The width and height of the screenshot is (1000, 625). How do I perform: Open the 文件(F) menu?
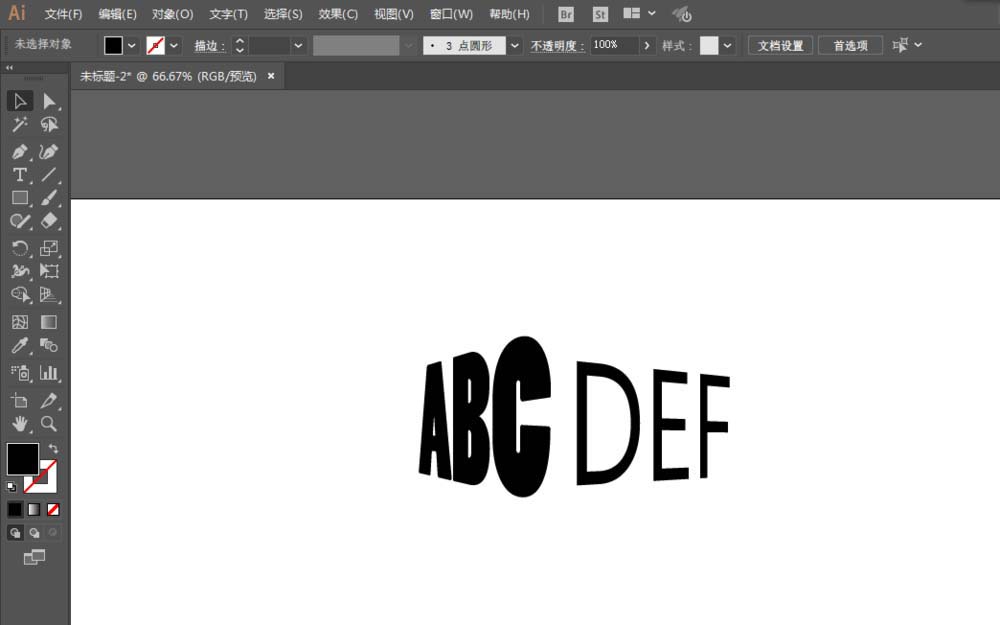[x=63, y=14]
